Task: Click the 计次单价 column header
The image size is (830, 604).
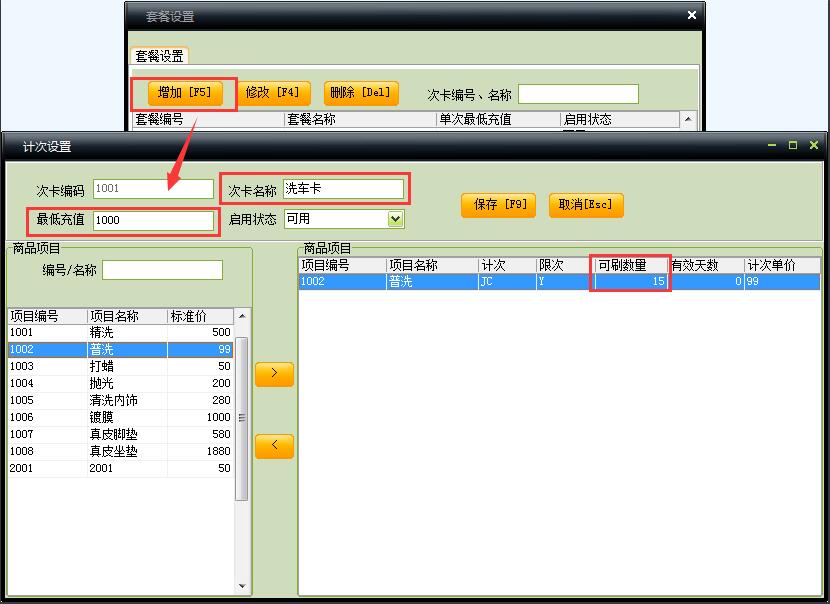Action: coord(782,265)
